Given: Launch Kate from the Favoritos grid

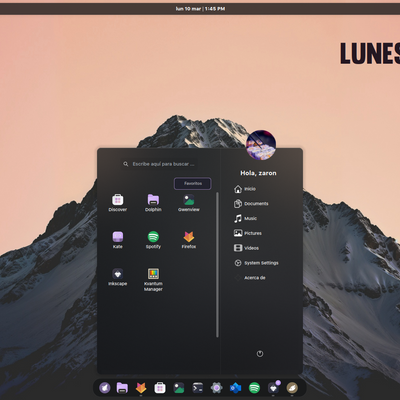Looking at the screenshot, I should 117,240.
